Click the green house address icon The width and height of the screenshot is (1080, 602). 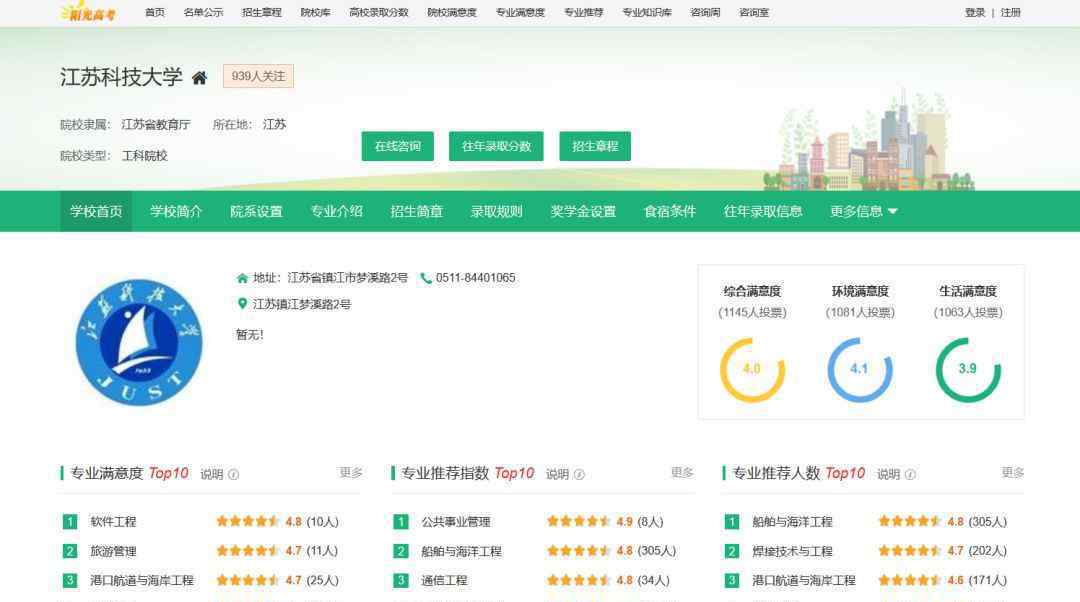[242, 278]
